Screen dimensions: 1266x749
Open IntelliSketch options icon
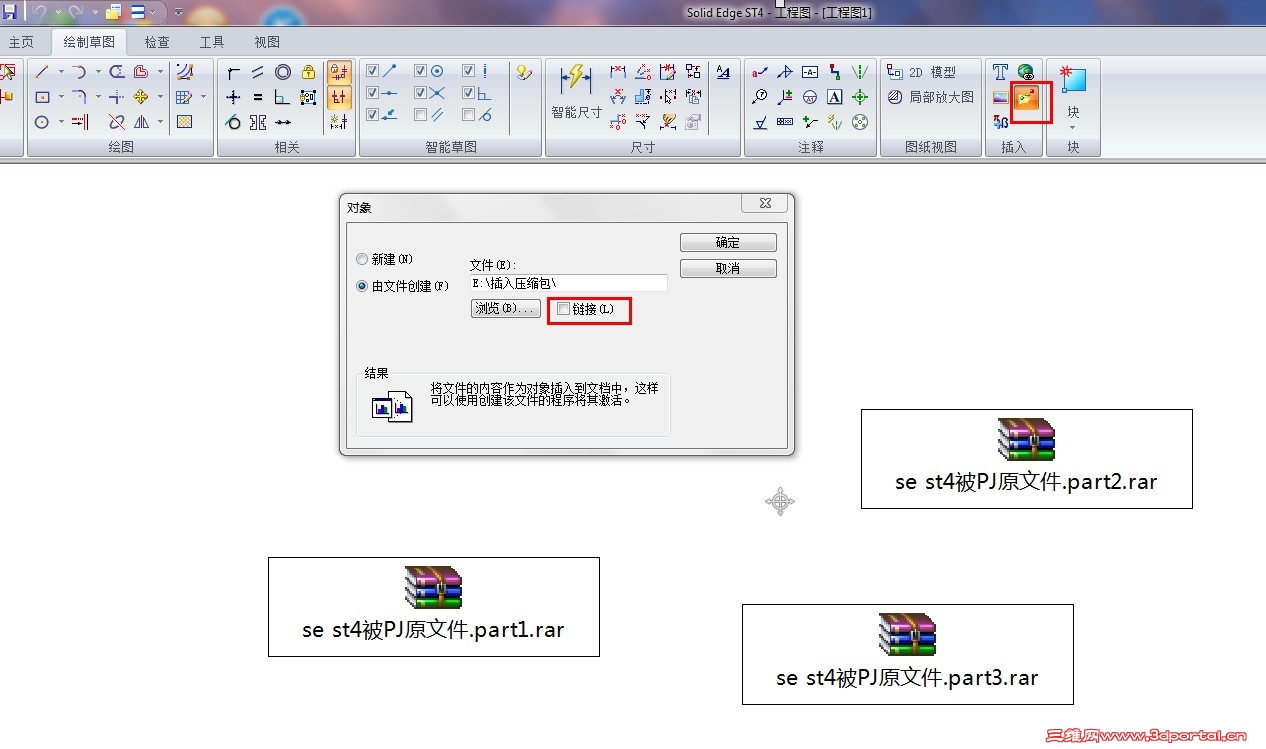(x=524, y=72)
